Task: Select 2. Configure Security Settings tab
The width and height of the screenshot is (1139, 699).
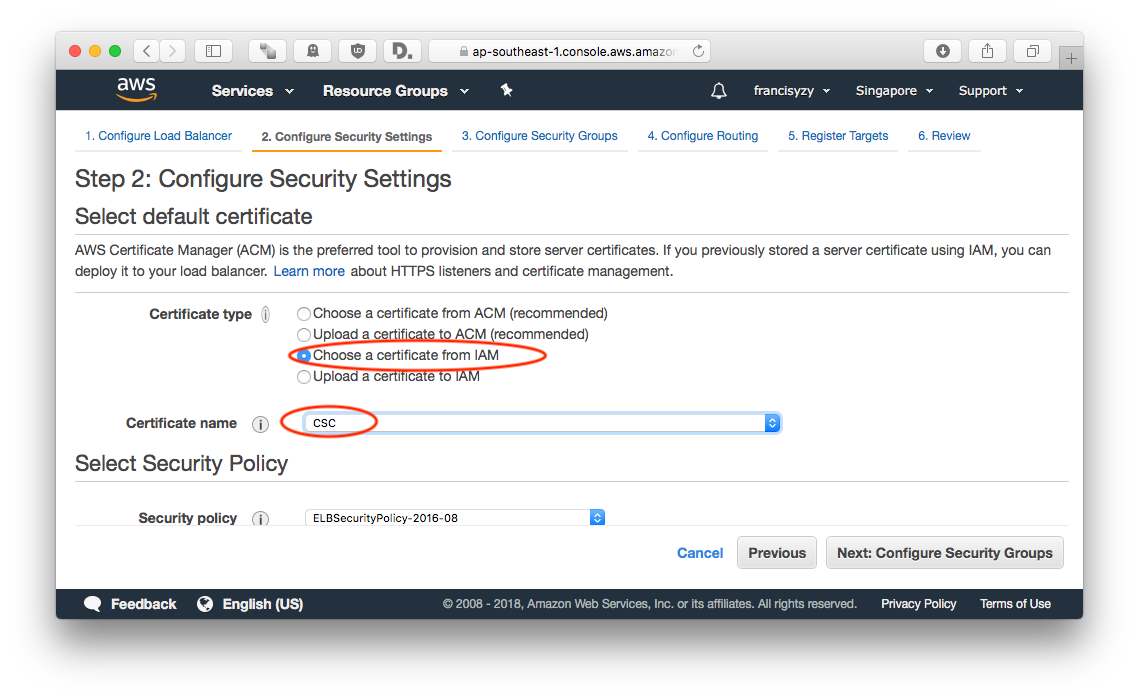Action: tap(346, 137)
